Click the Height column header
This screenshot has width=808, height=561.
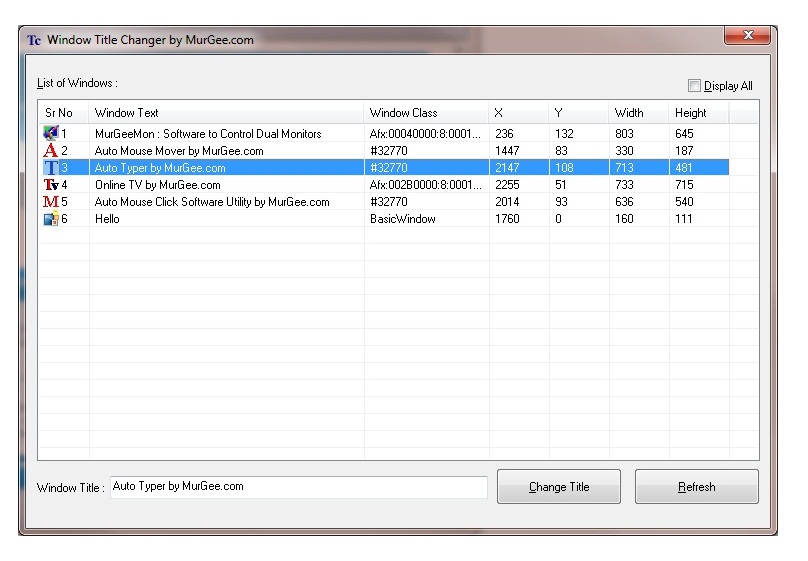point(699,113)
